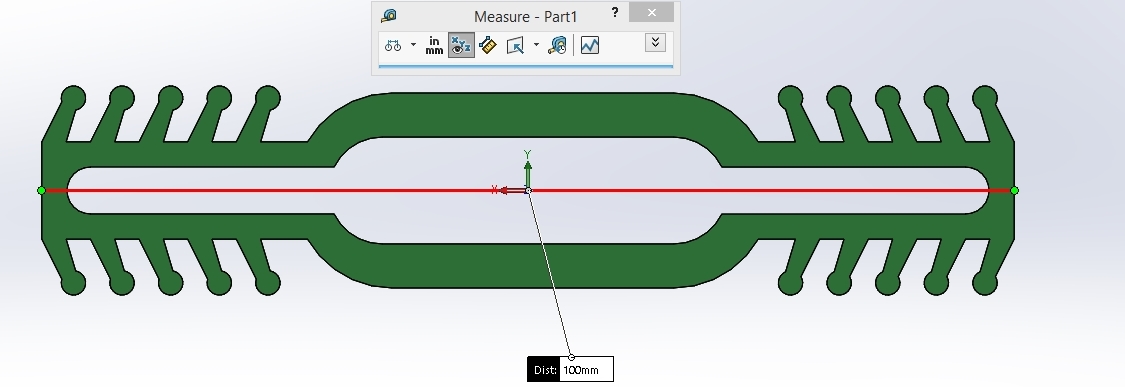The width and height of the screenshot is (1125, 387).
Task: Click the help question mark button
Action: click(614, 13)
